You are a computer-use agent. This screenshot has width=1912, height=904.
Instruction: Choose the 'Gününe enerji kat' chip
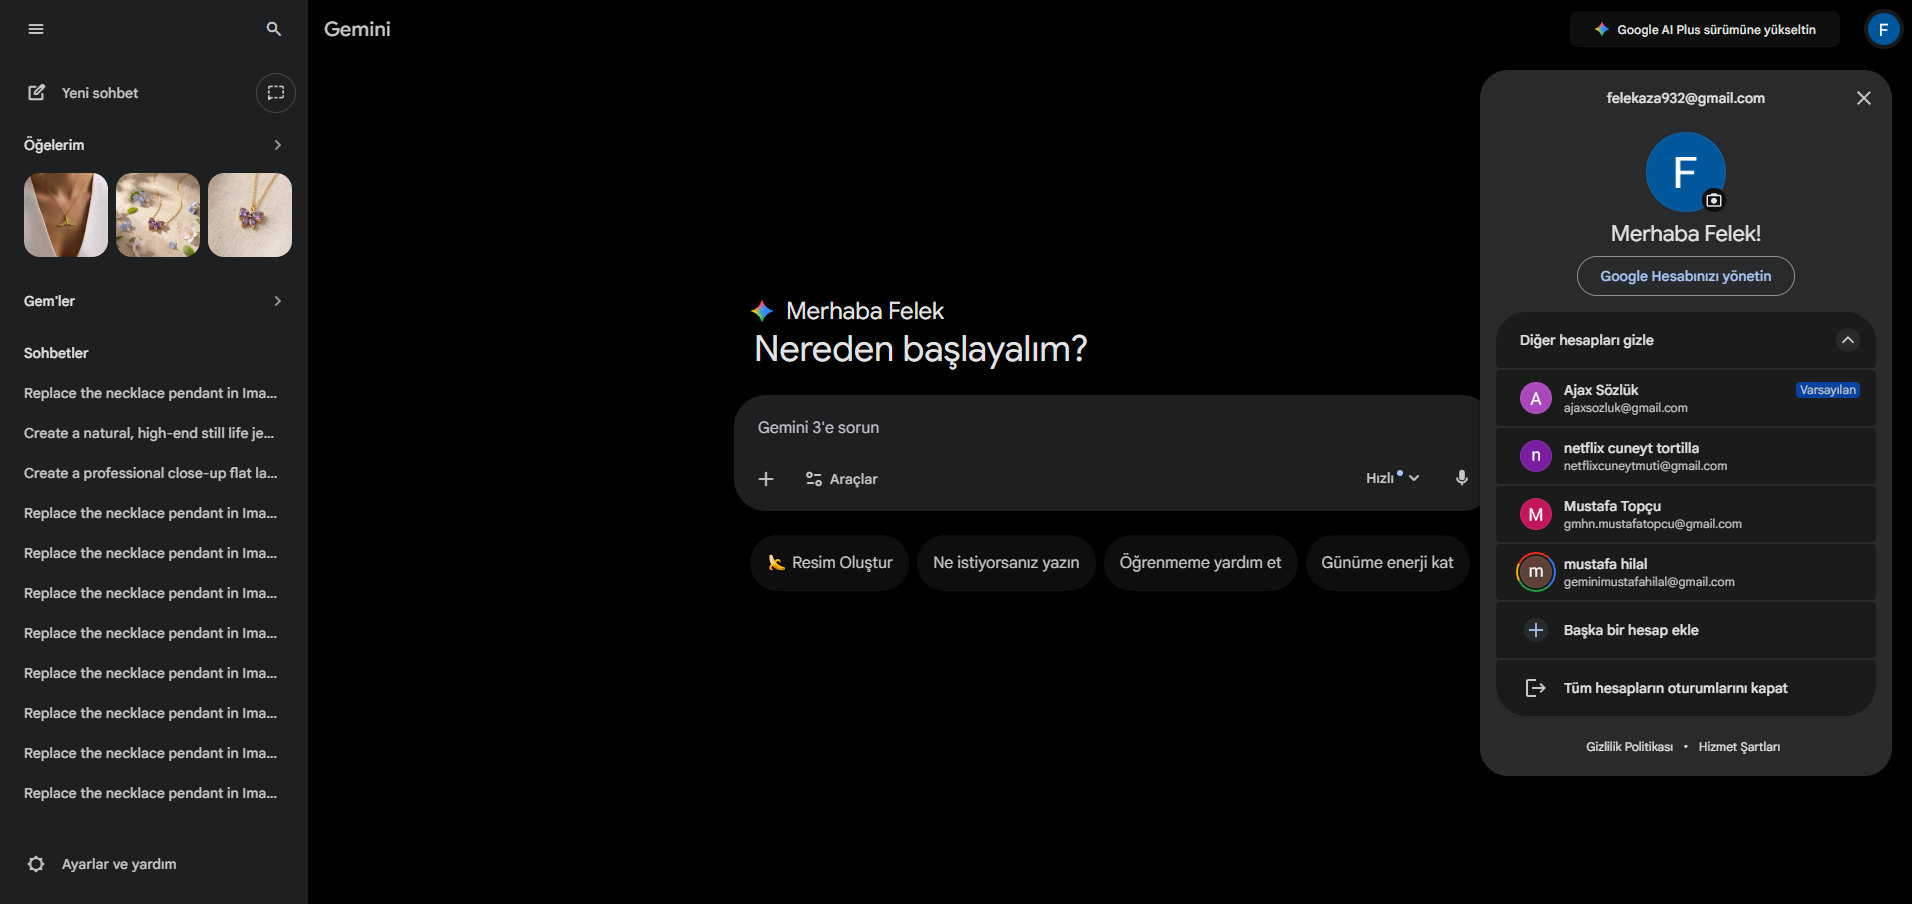coord(1387,563)
